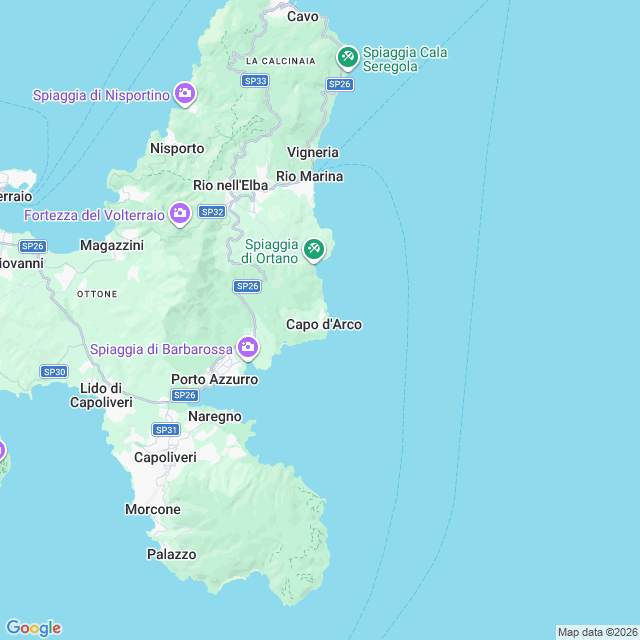Click the Porto Azzurro town label
Image resolution: width=640 pixels, height=640 pixels.
[215, 379]
